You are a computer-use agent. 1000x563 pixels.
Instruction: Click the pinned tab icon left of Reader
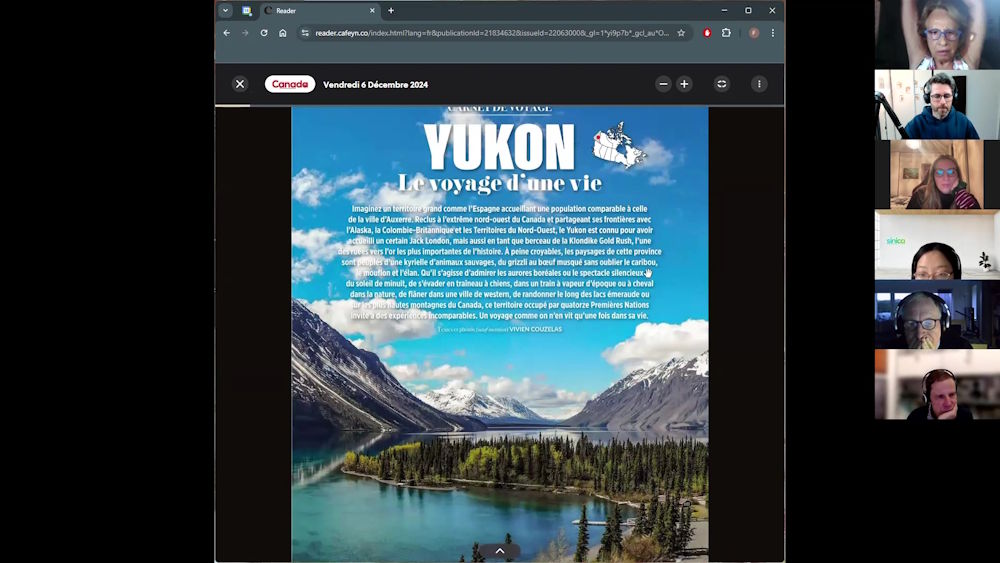pos(247,10)
